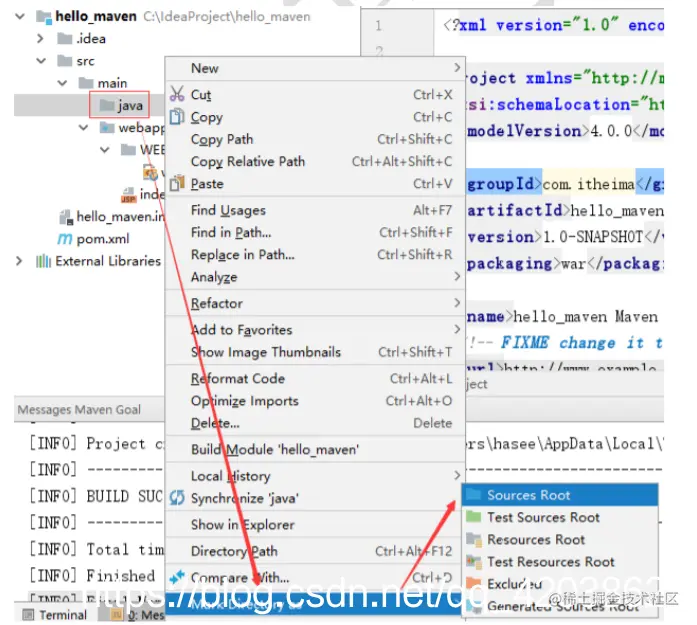Choose Show Image Thumbnails entry
The image size is (697, 625).
[x=315, y=352]
